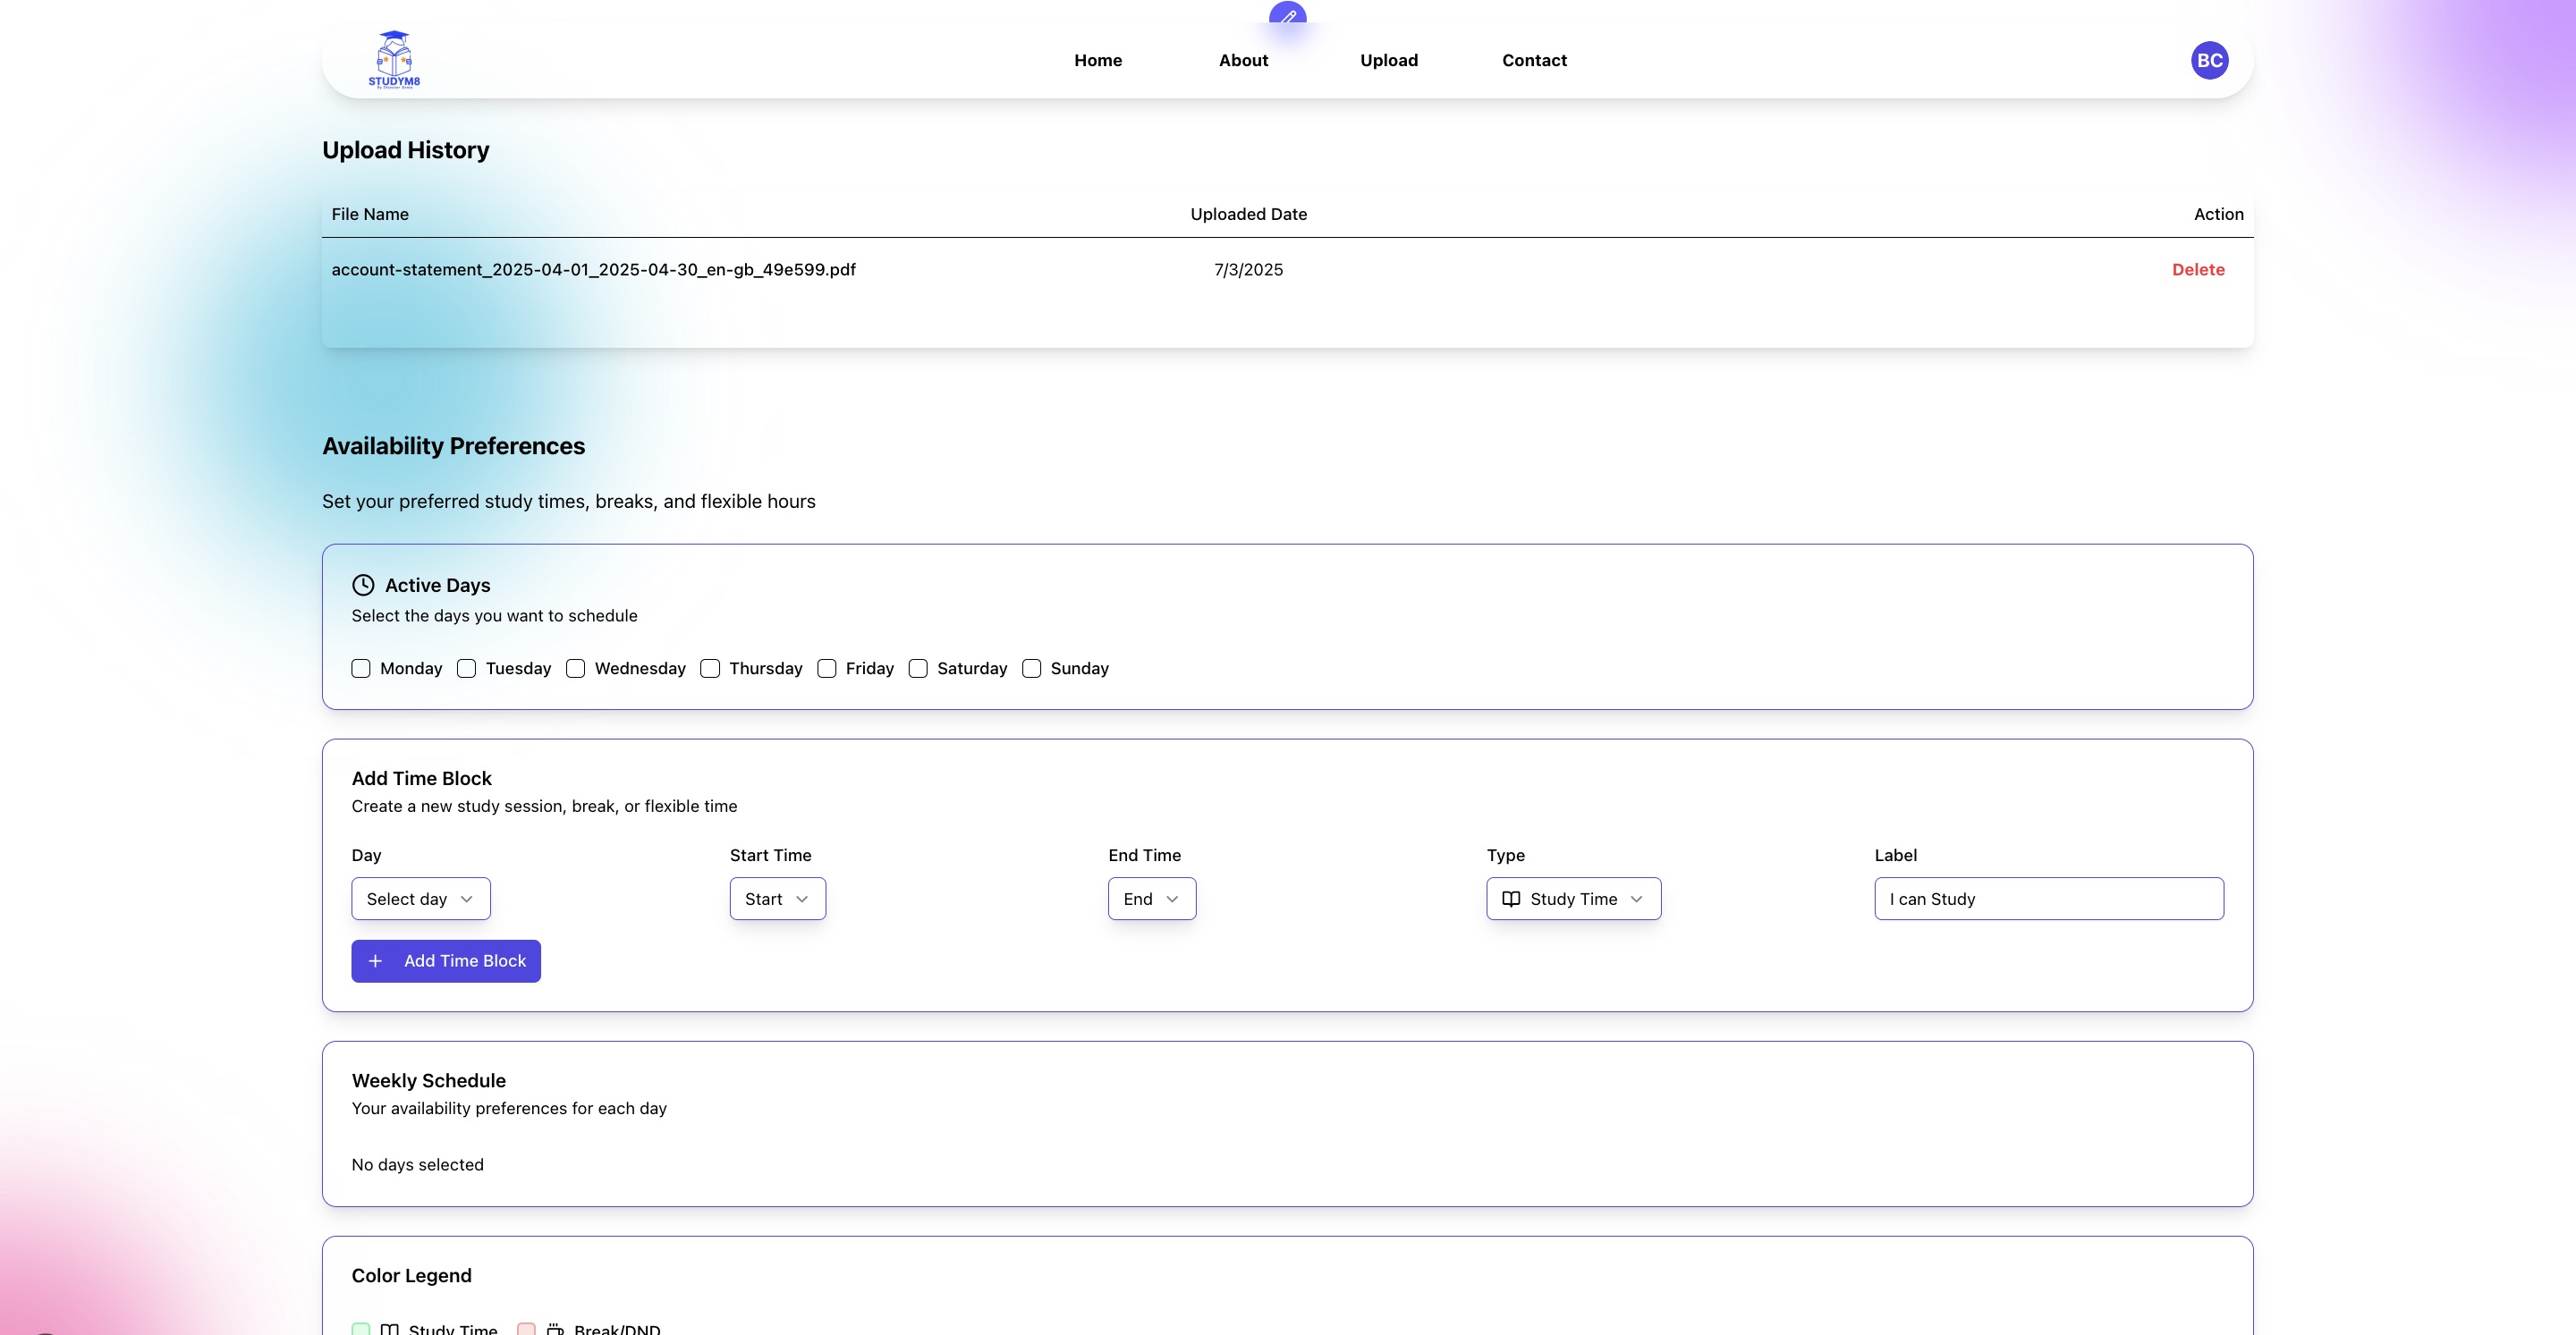
Task: Click the Upload History heading
Action: 406,150
